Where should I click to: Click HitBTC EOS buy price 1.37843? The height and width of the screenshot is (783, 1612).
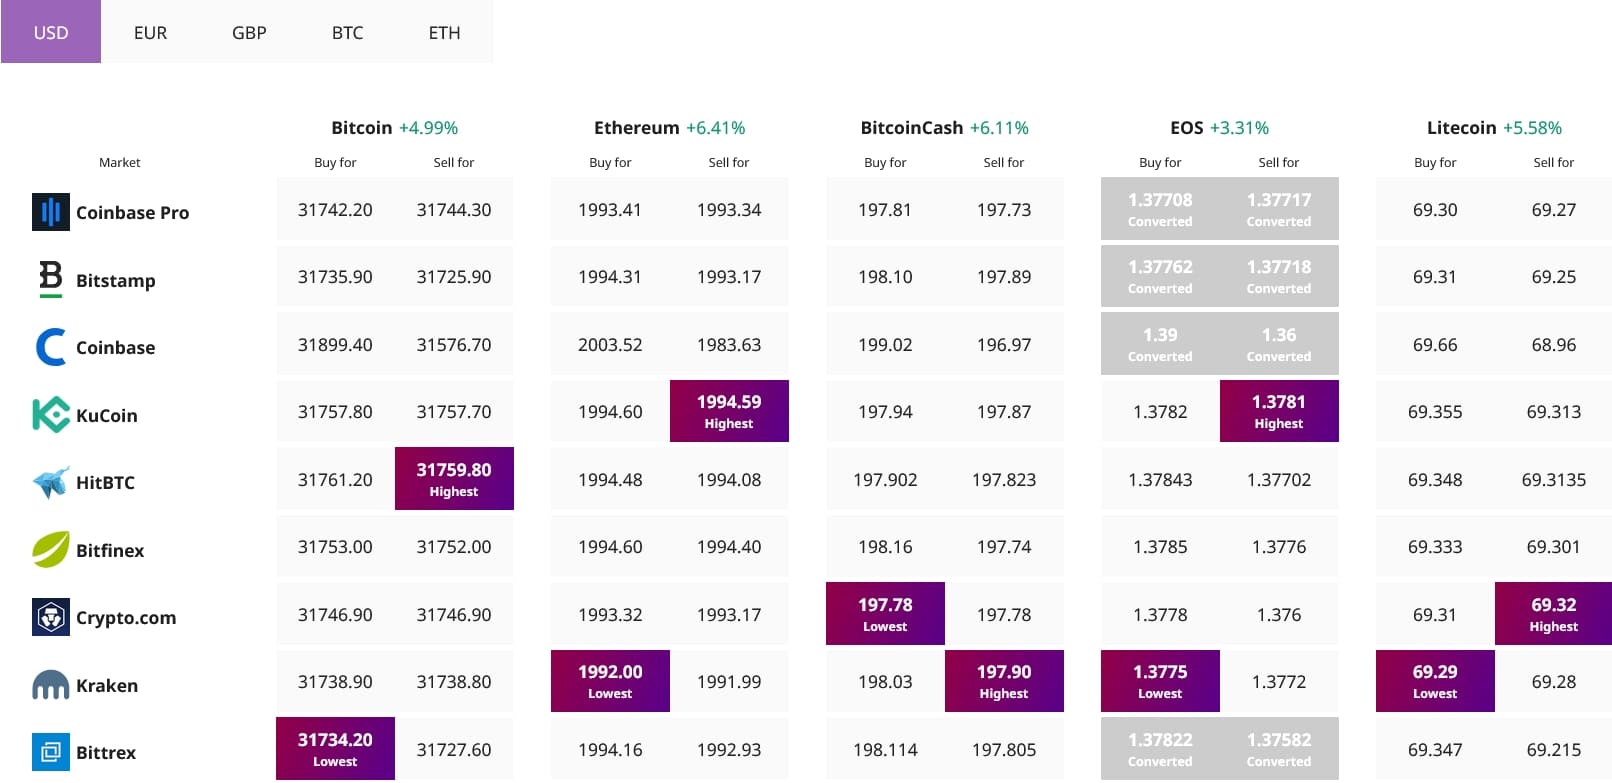(1160, 479)
